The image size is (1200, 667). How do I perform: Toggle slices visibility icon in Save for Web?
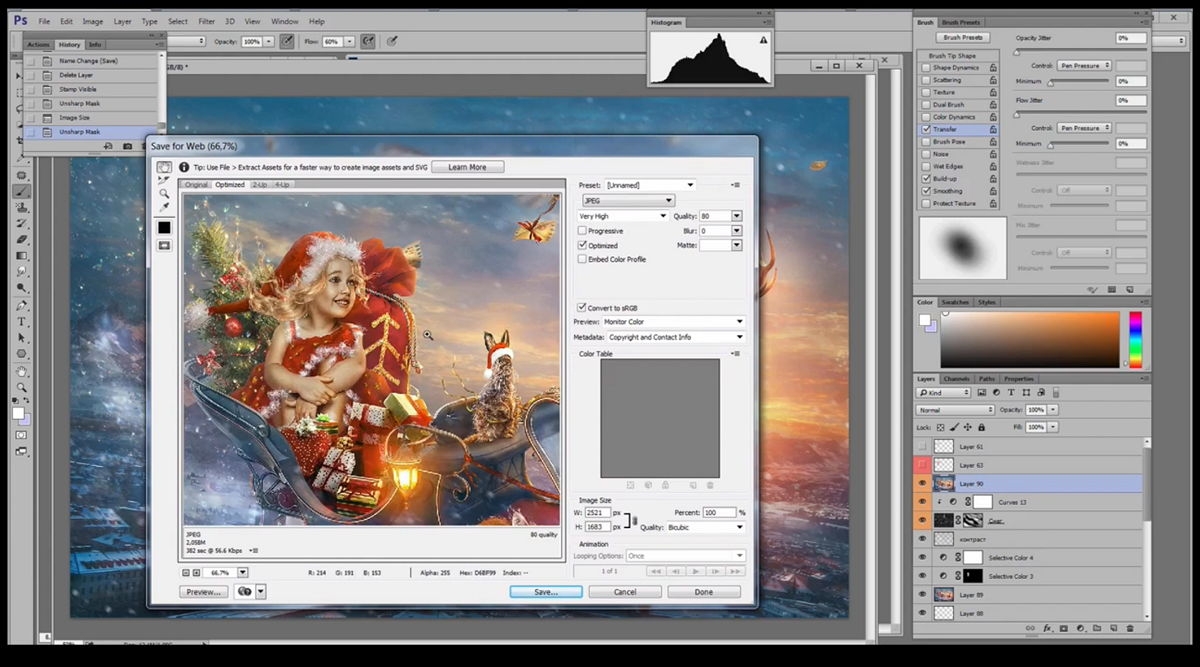coord(164,245)
